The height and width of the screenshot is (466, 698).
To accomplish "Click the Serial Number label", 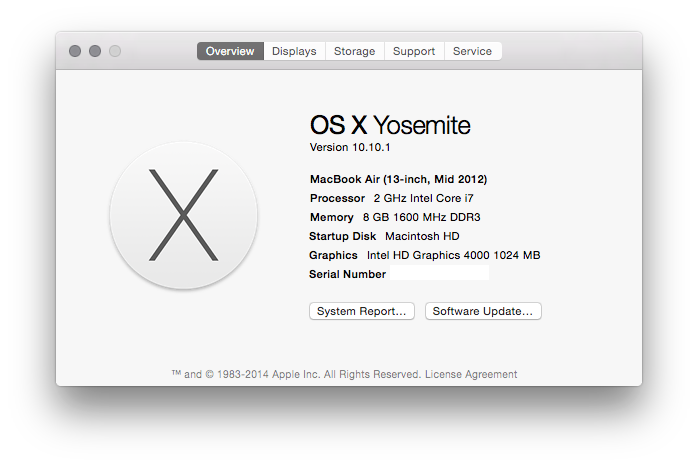I will (x=347, y=275).
